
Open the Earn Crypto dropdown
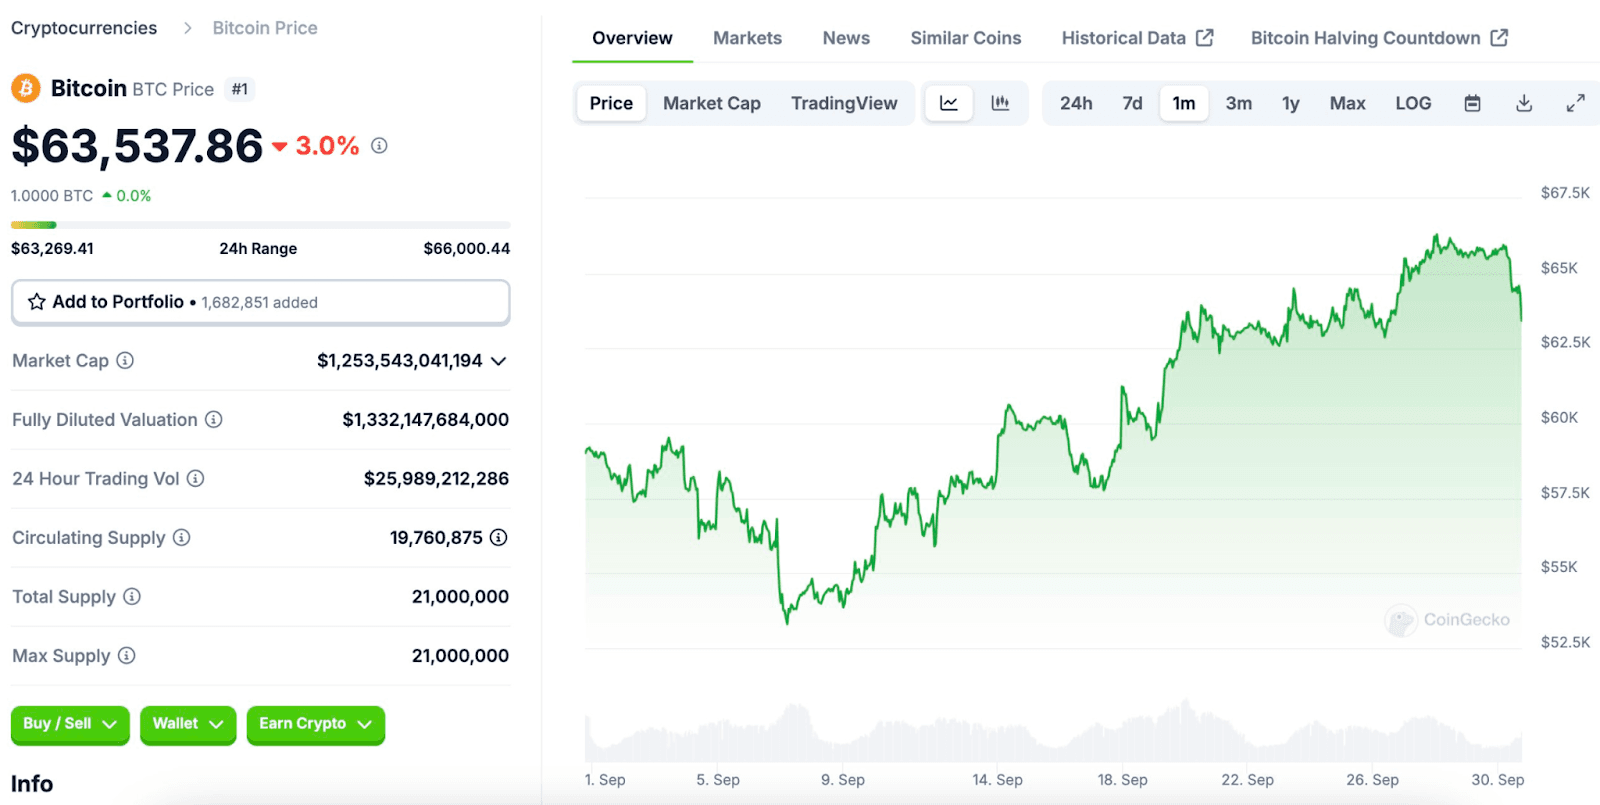coord(315,724)
